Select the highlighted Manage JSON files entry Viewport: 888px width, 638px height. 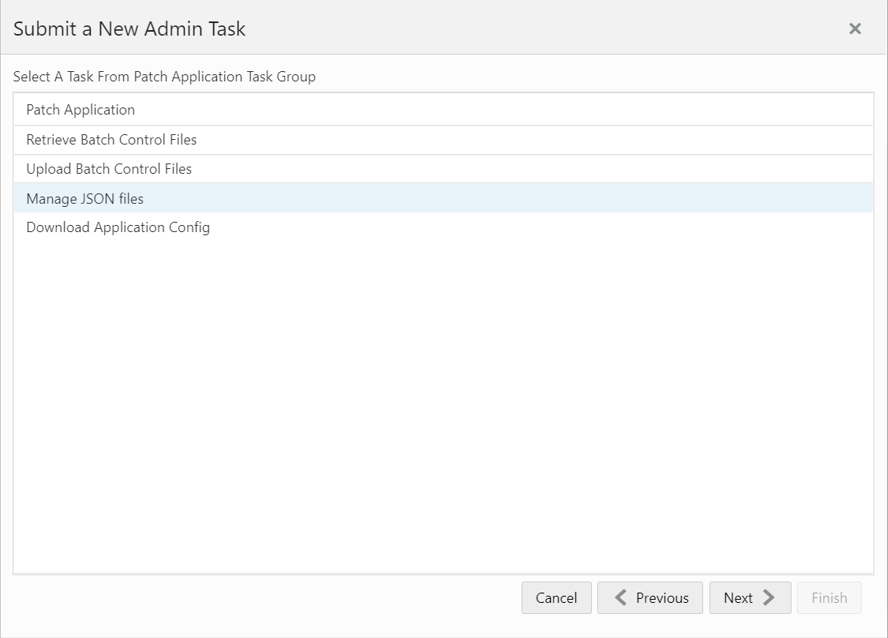tap(443, 198)
